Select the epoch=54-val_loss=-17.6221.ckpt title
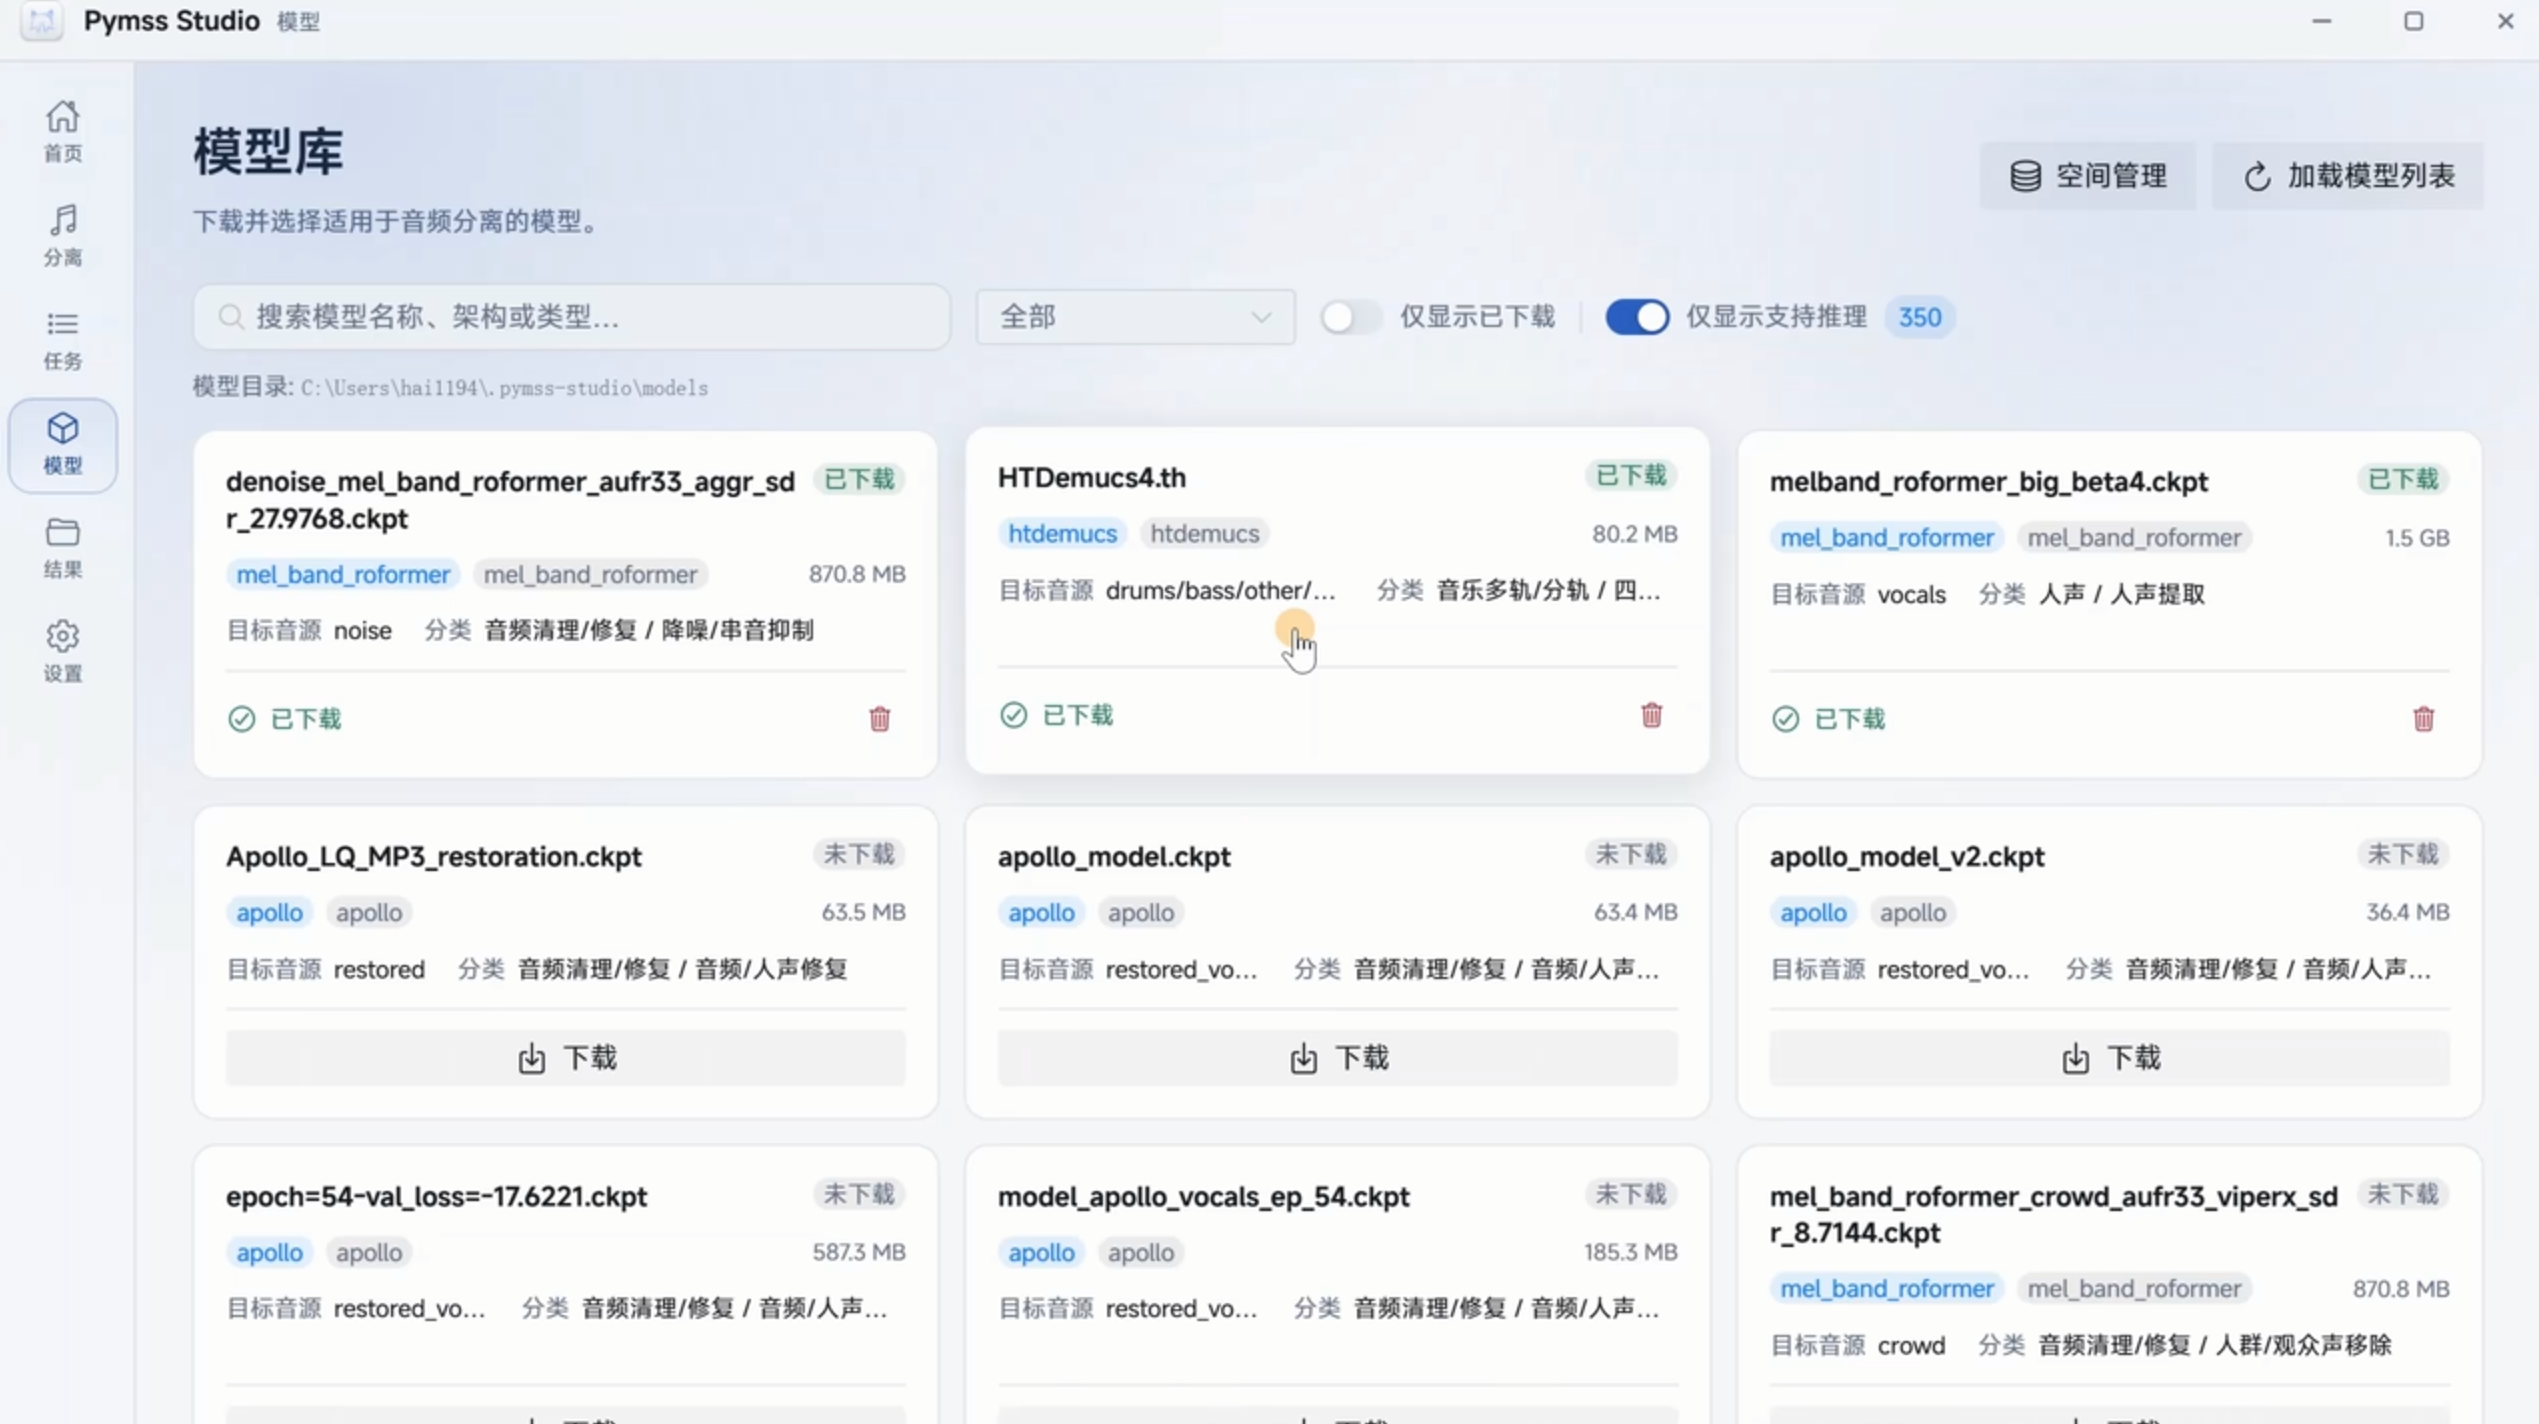Viewport: 2539px width, 1424px height. pos(436,1196)
